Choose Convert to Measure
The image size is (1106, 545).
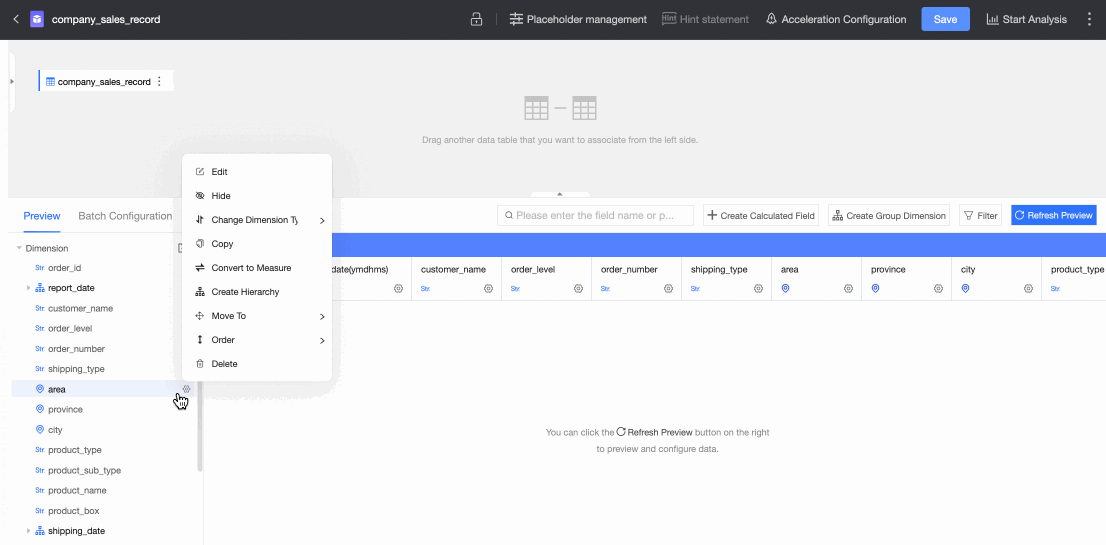pos(257,267)
